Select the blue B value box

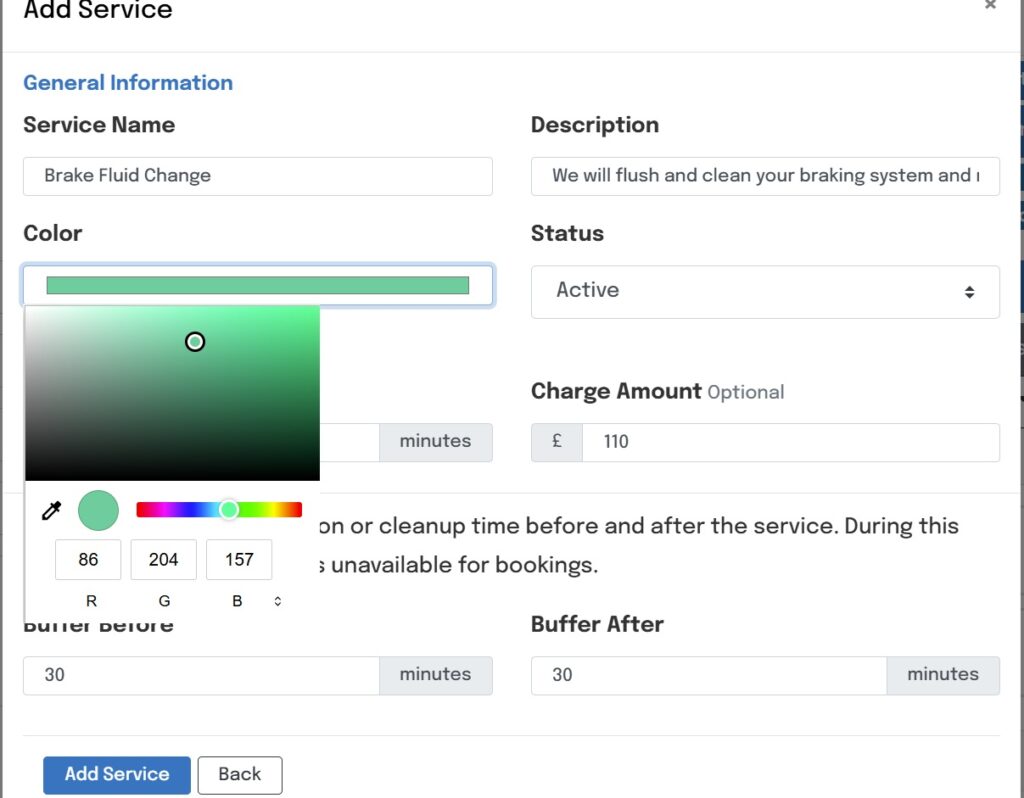click(239, 560)
